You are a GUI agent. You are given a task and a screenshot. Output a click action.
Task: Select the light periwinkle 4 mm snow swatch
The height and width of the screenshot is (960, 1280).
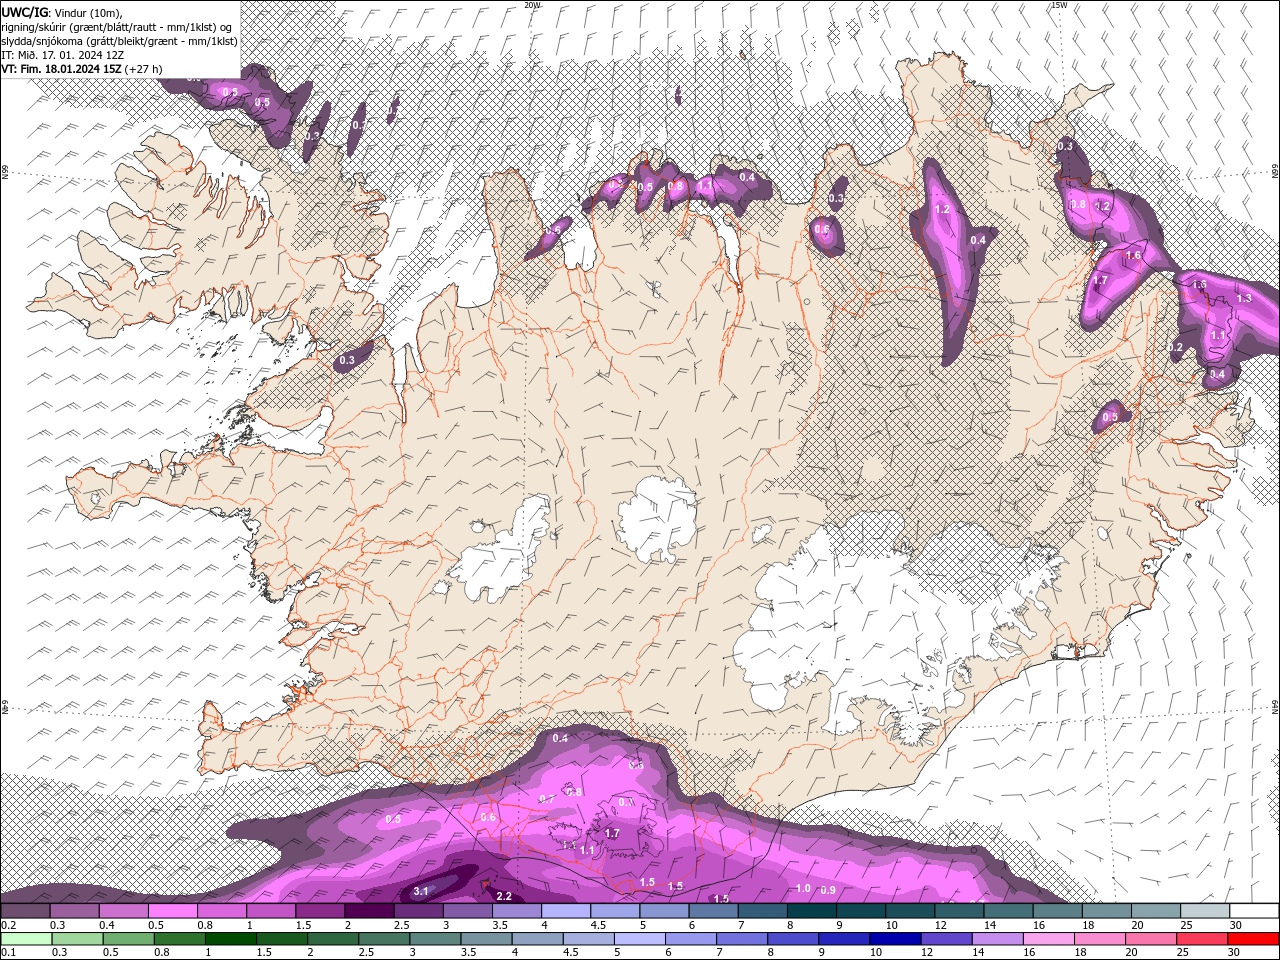coord(566,911)
